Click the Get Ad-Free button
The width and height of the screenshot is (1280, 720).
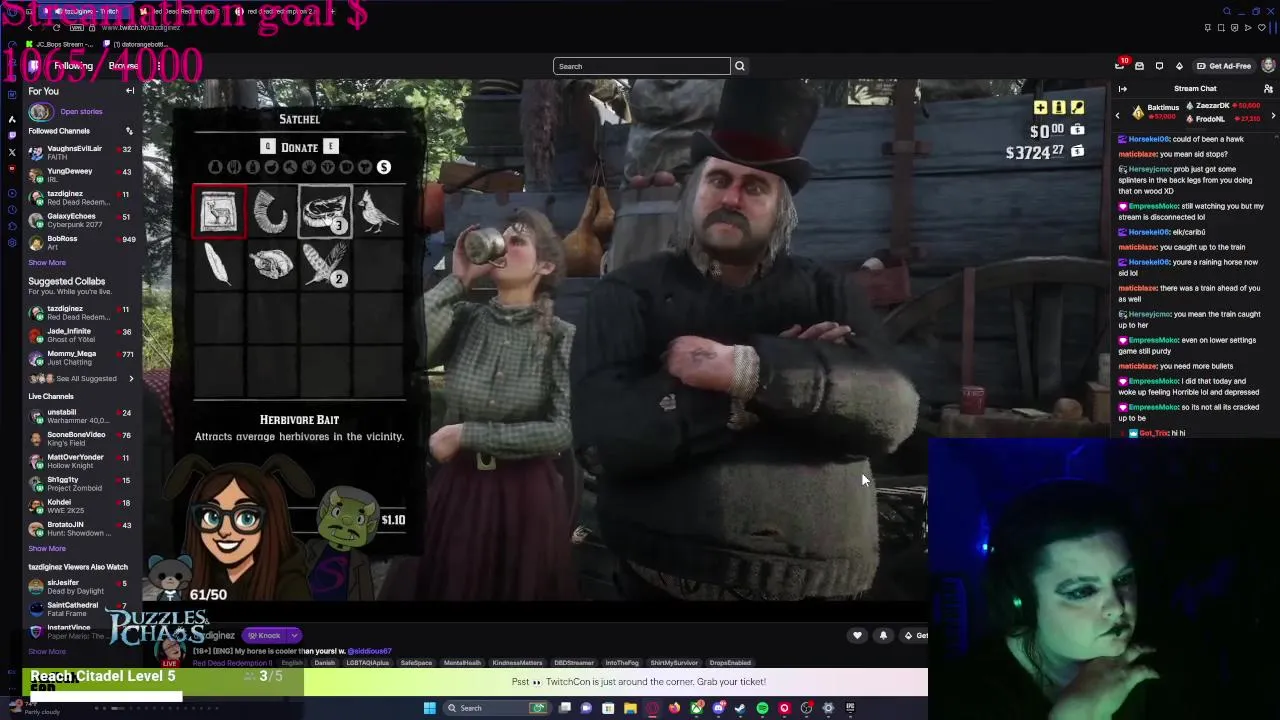tap(1224, 66)
